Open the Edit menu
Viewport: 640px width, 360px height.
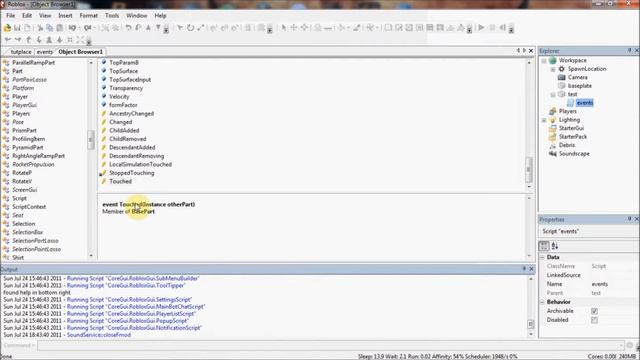[x=27, y=16]
